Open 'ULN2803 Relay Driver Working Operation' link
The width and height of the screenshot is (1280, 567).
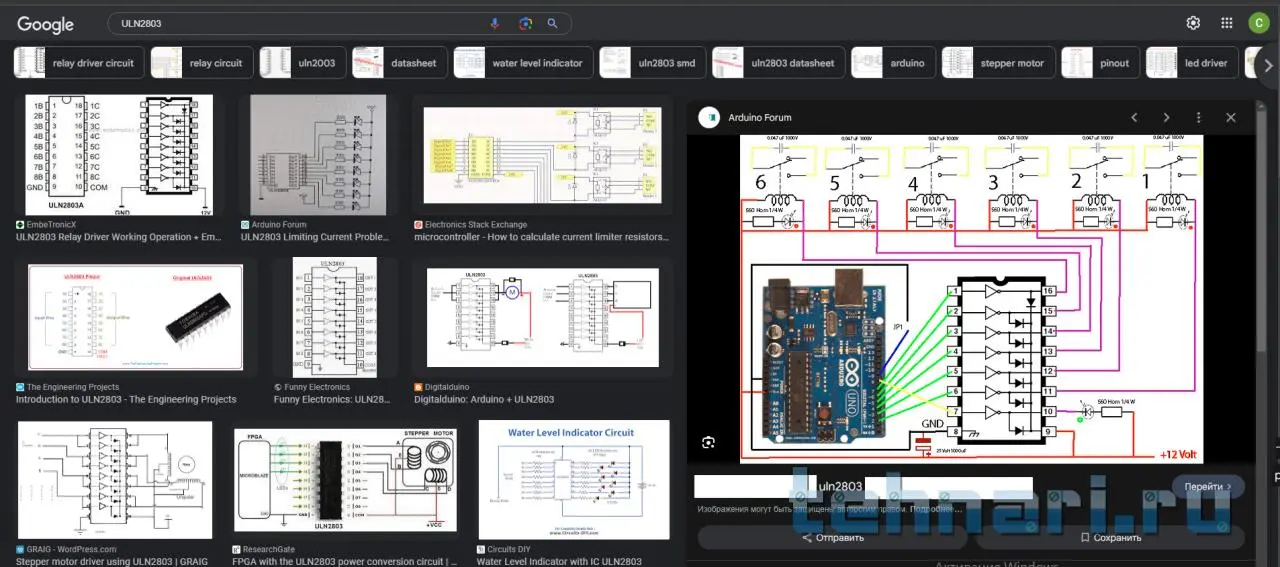tap(118, 237)
